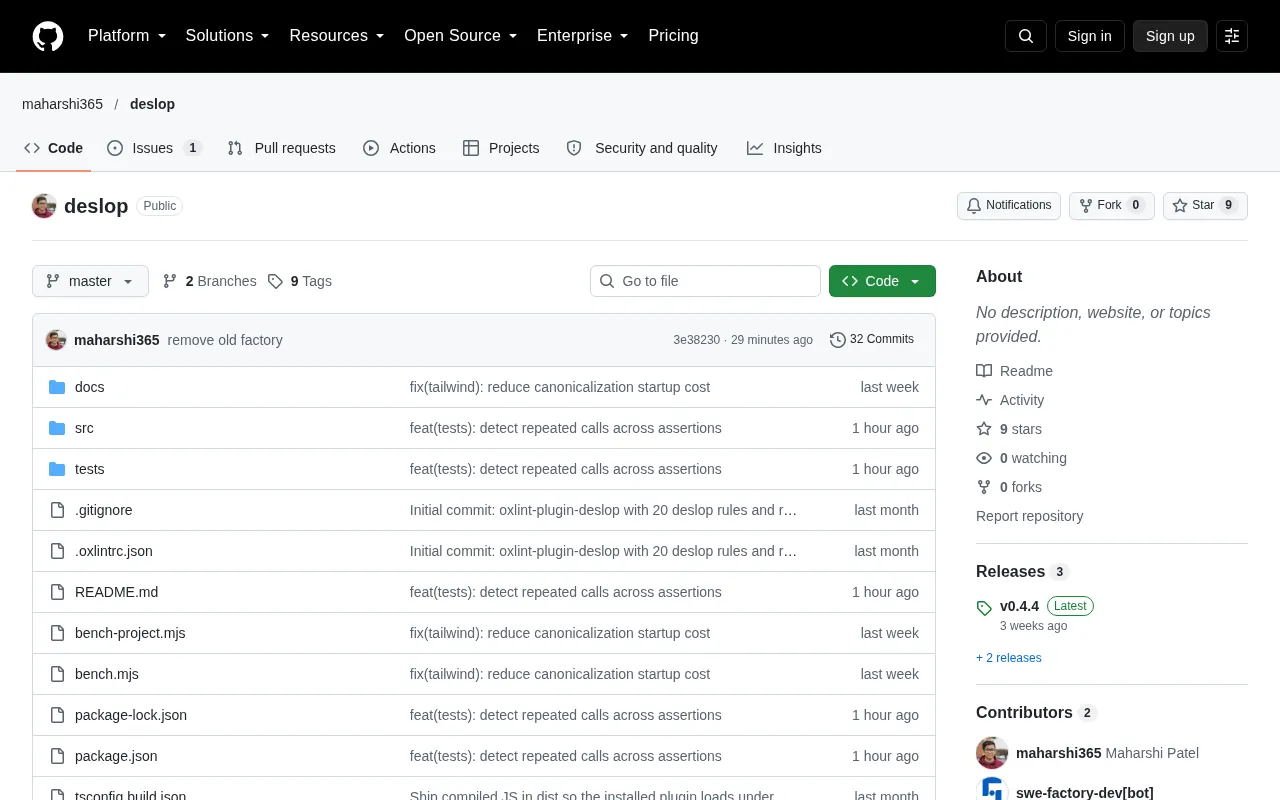
Task: Expand the Platform menu
Action: coord(127,36)
